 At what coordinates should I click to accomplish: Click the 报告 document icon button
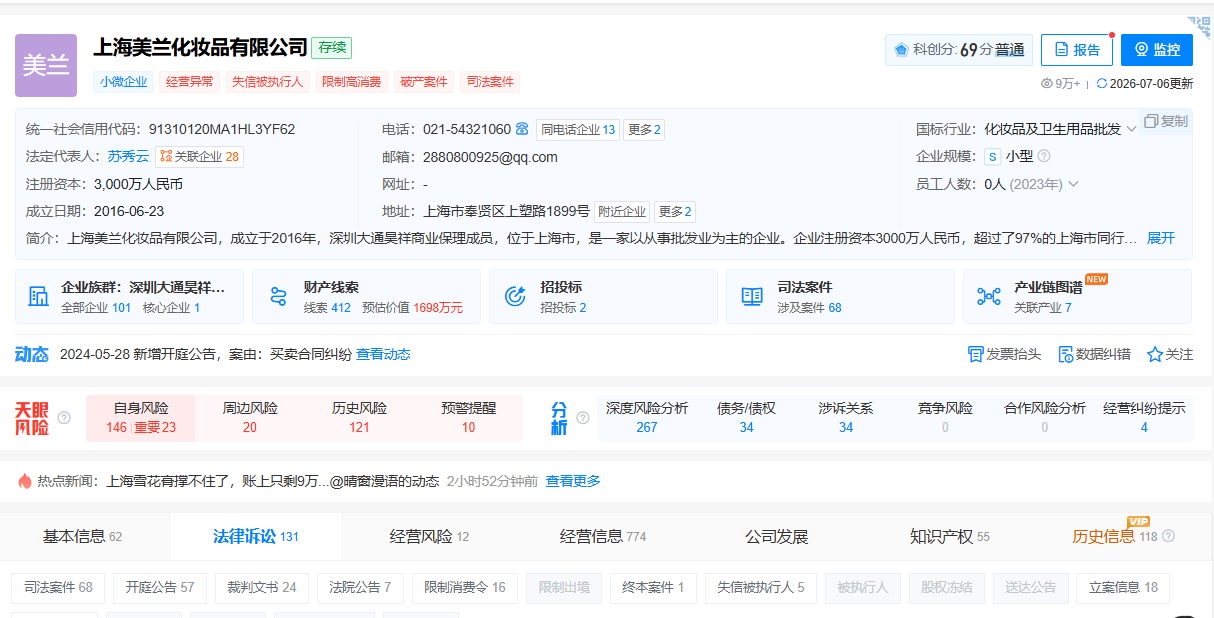click(x=1077, y=49)
